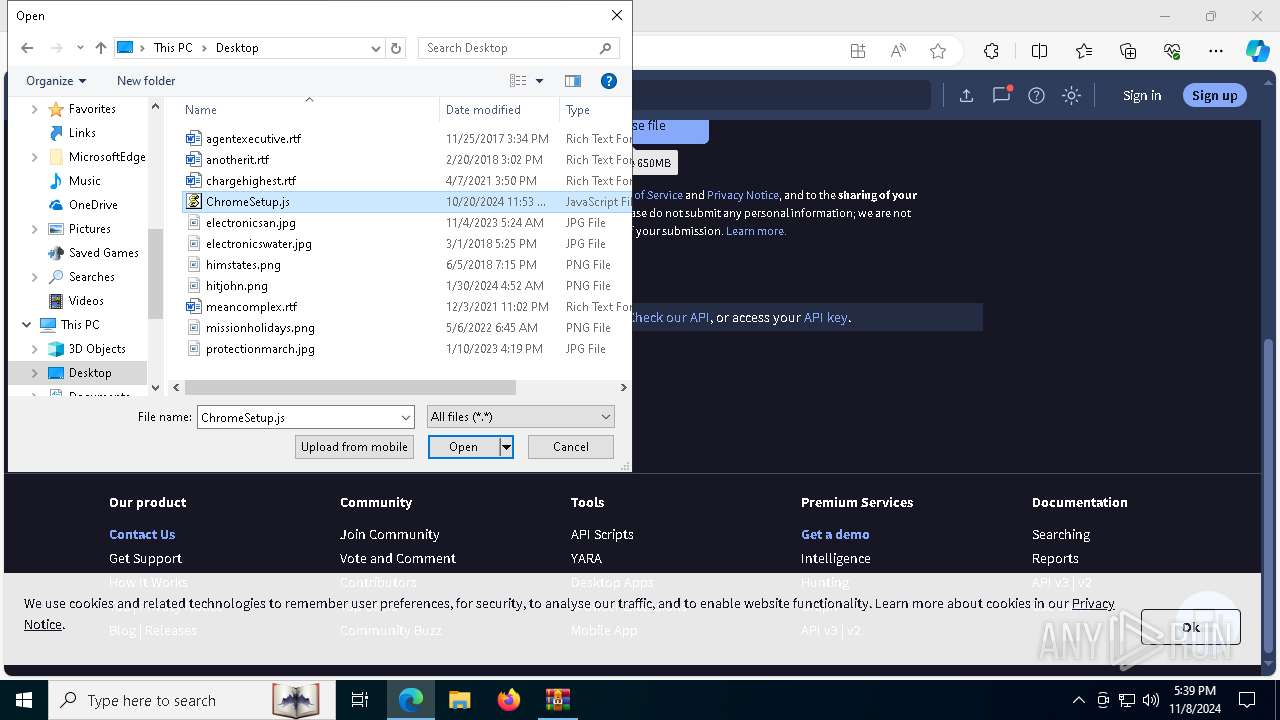This screenshot has width=1280, height=720.
Task: Open Edge favorites star icon
Action: (937, 51)
